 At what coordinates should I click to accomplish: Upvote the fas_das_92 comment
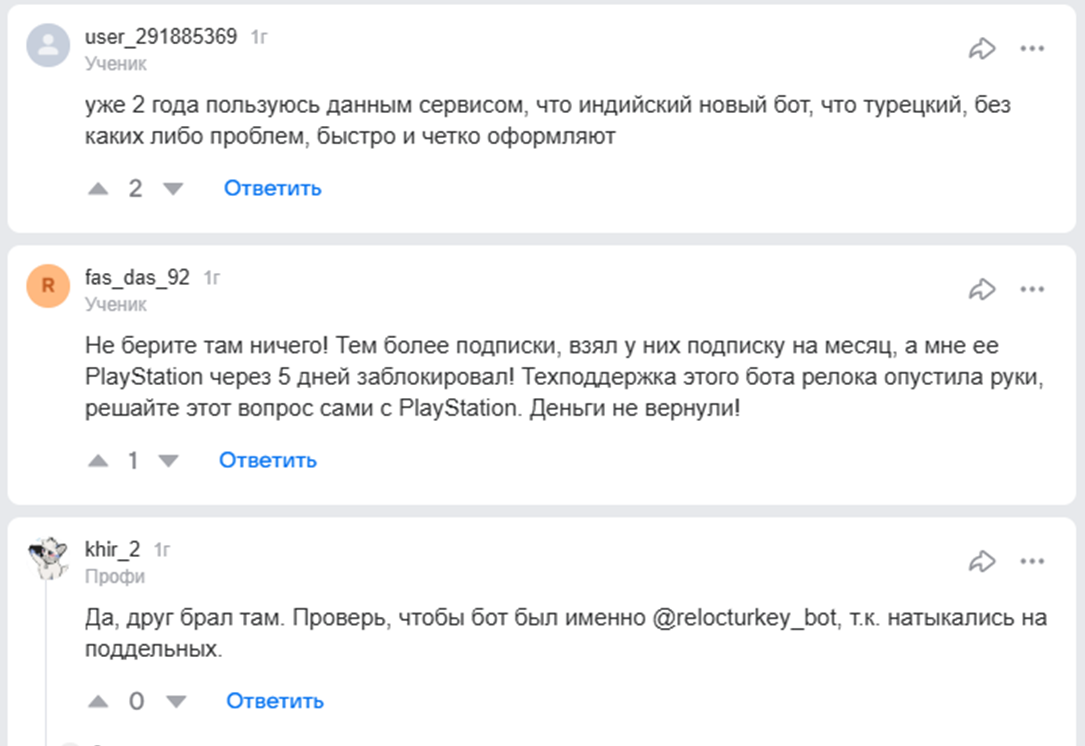click(x=98, y=461)
